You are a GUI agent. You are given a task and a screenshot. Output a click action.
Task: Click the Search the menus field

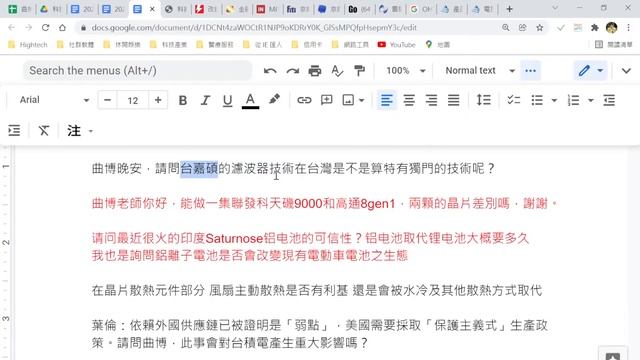tap(138, 71)
